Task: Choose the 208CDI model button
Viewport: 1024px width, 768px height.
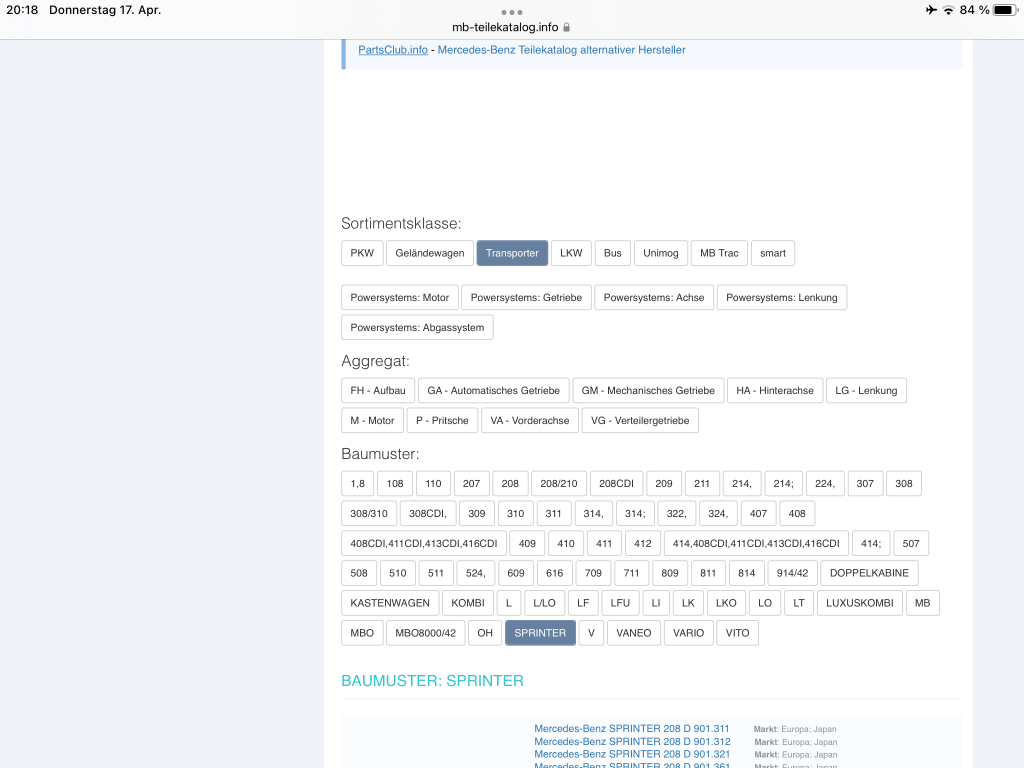Action: click(x=616, y=483)
